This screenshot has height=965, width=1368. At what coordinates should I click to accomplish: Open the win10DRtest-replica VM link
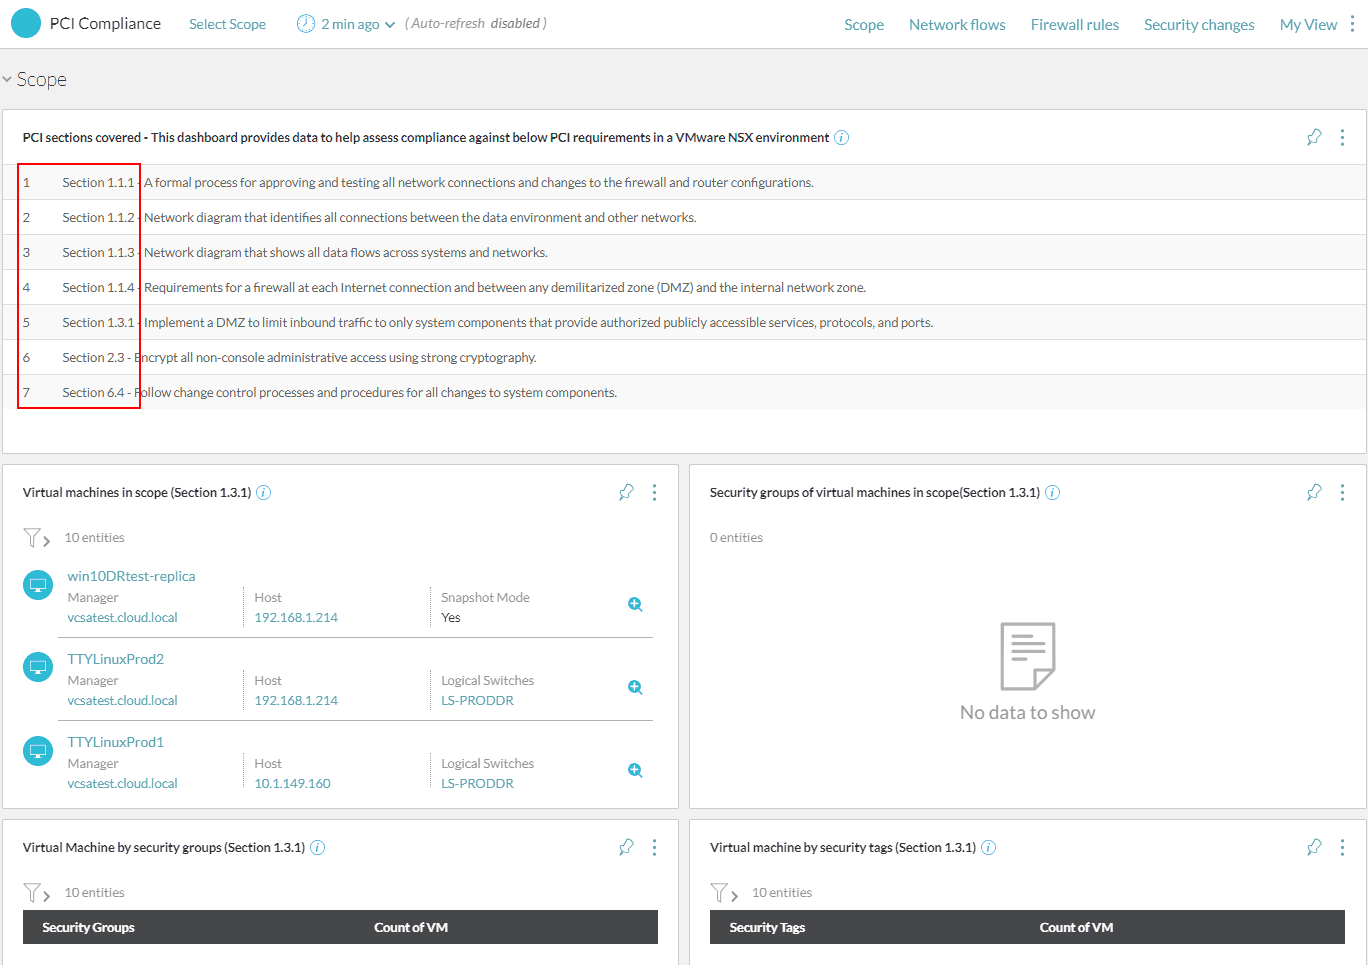pos(131,576)
